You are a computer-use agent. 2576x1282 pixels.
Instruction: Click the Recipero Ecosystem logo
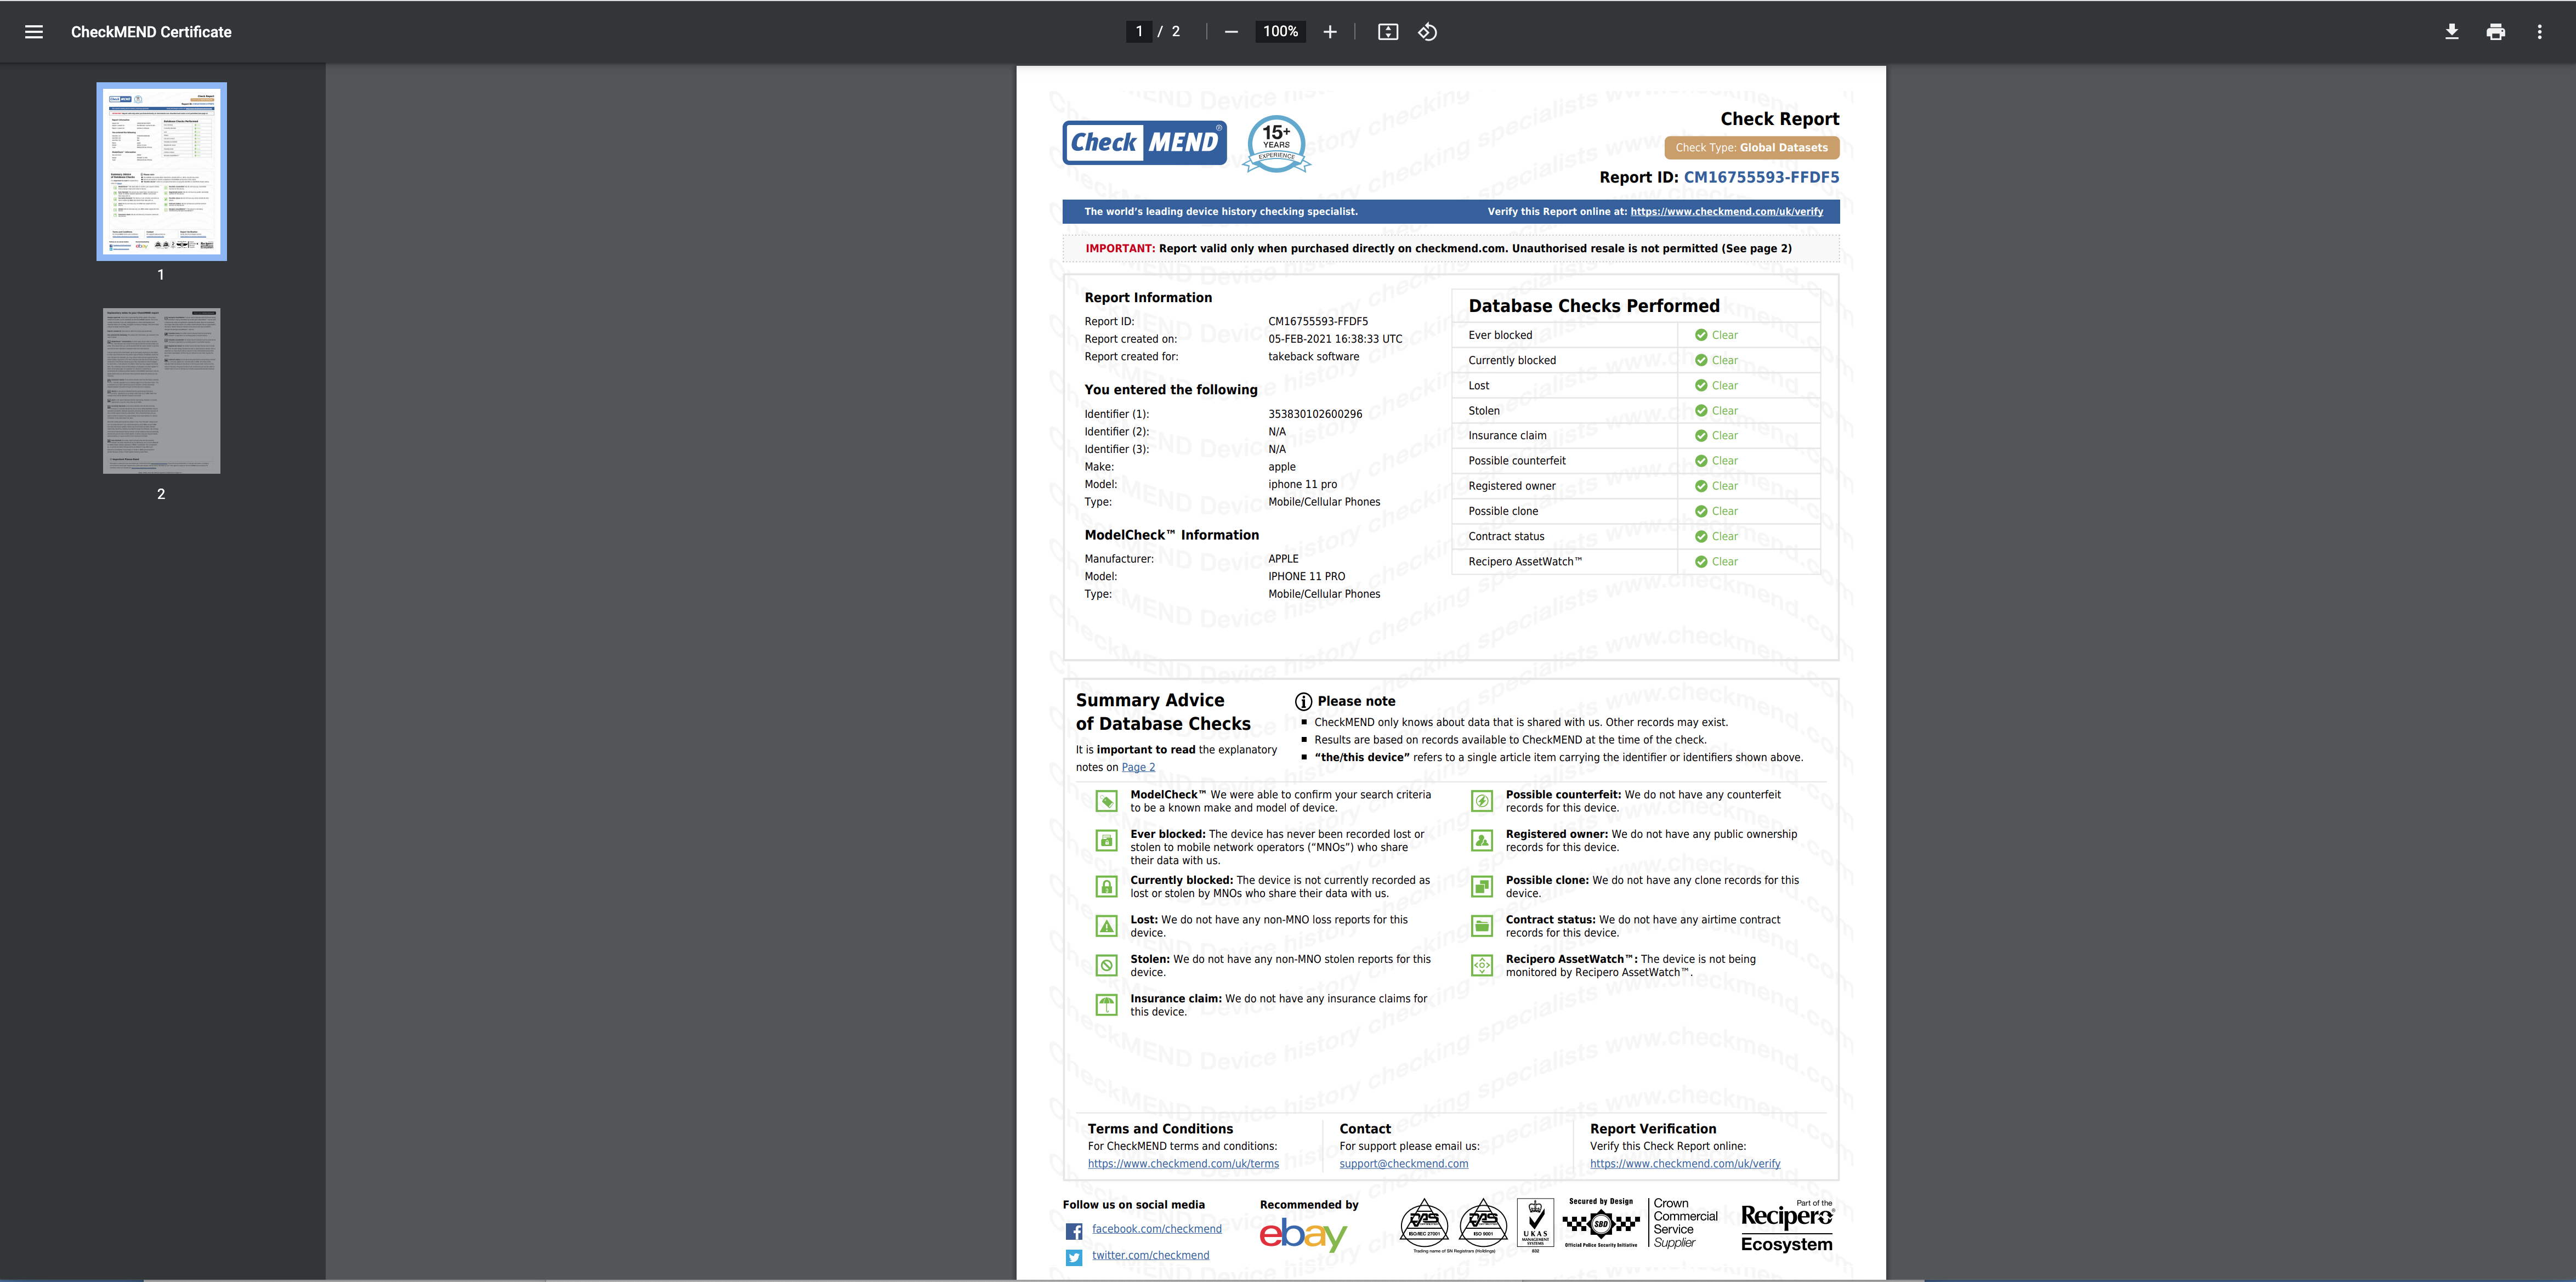tap(1787, 1228)
